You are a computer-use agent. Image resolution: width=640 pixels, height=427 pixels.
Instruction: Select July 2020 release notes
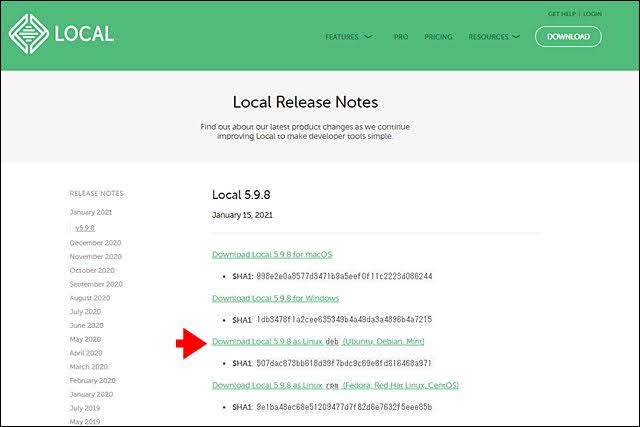pyautogui.click(x=85, y=312)
